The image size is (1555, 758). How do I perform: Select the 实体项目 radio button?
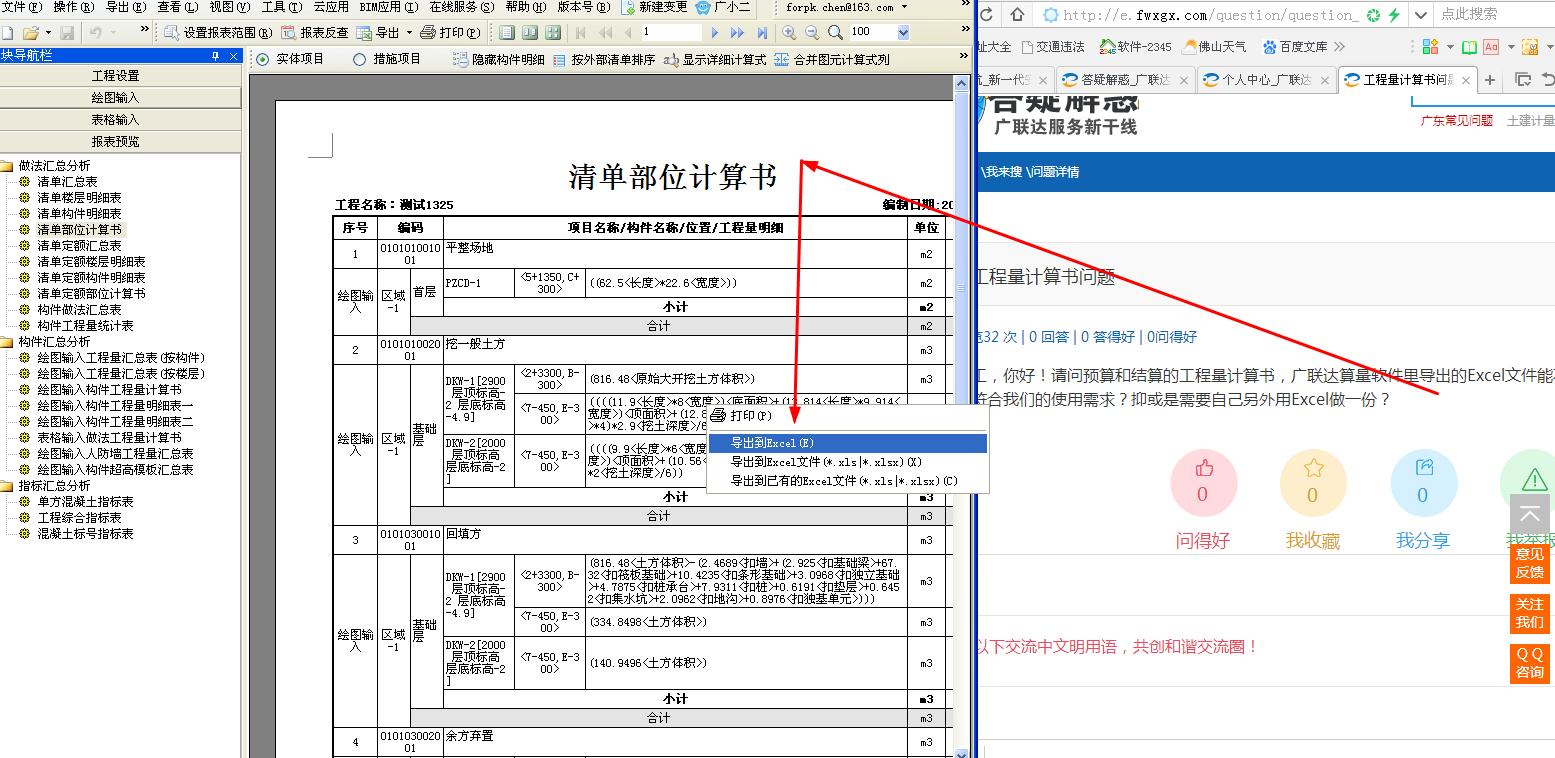click(263, 59)
